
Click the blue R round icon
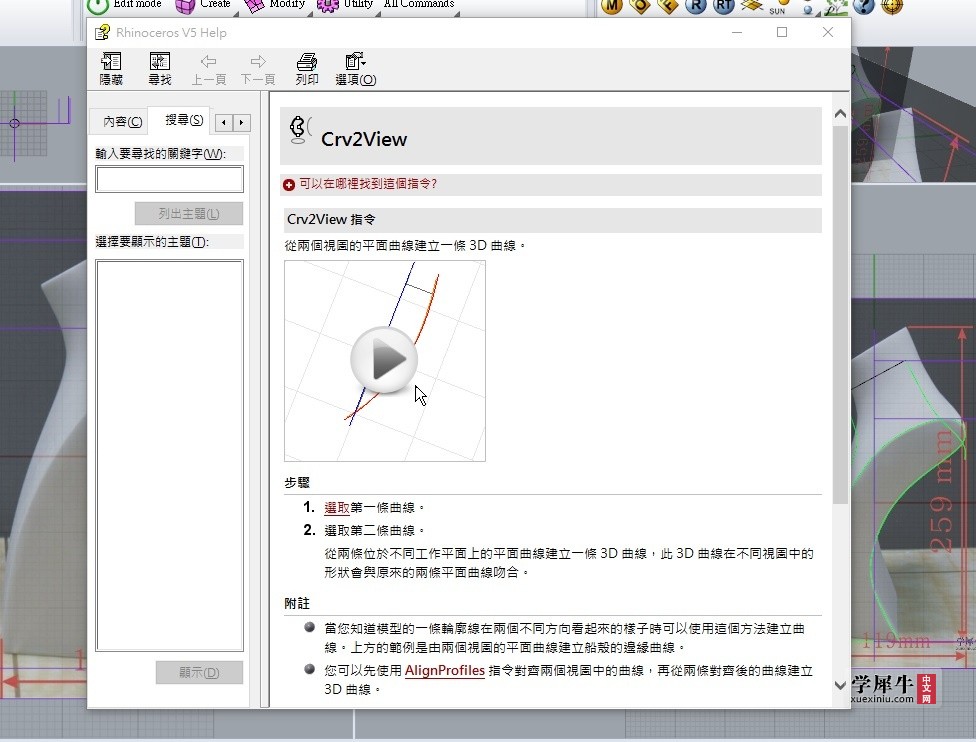coord(695,6)
